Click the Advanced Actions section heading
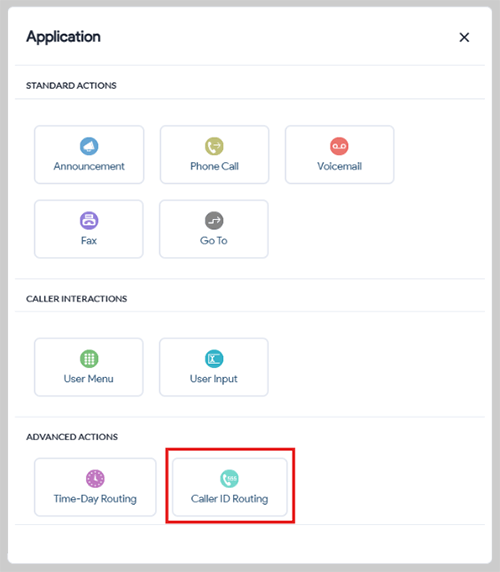Image resolution: width=500 pixels, height=572 pixels. pyautogui.click(x=72, y=437)
